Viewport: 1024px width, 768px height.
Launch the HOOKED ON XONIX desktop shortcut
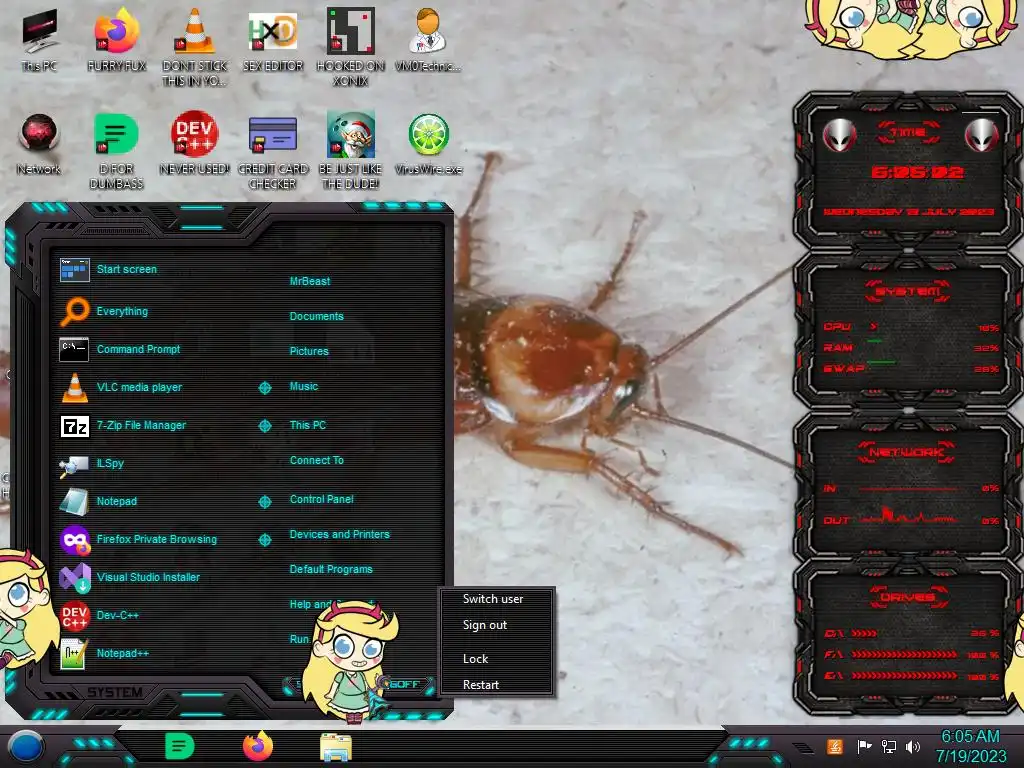[x=351, y=47]
